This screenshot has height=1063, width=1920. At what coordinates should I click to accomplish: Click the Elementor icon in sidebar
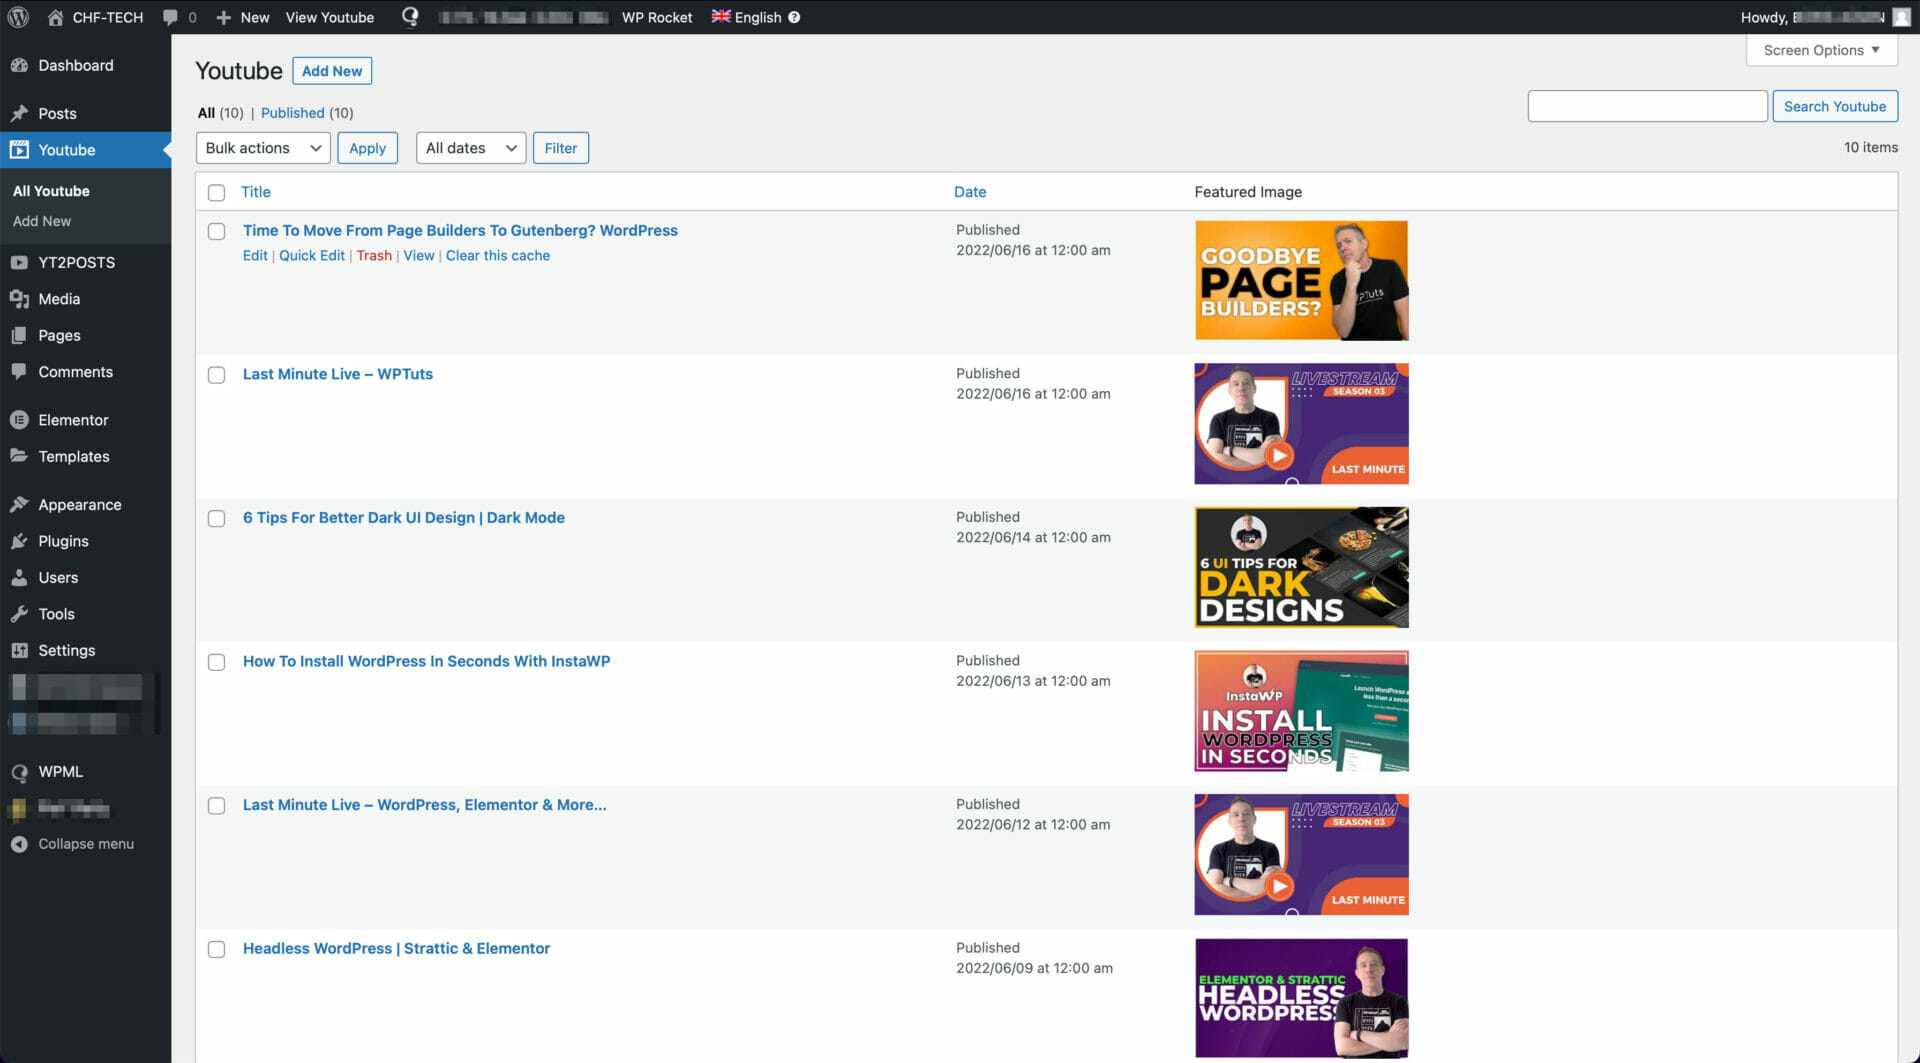19,420
